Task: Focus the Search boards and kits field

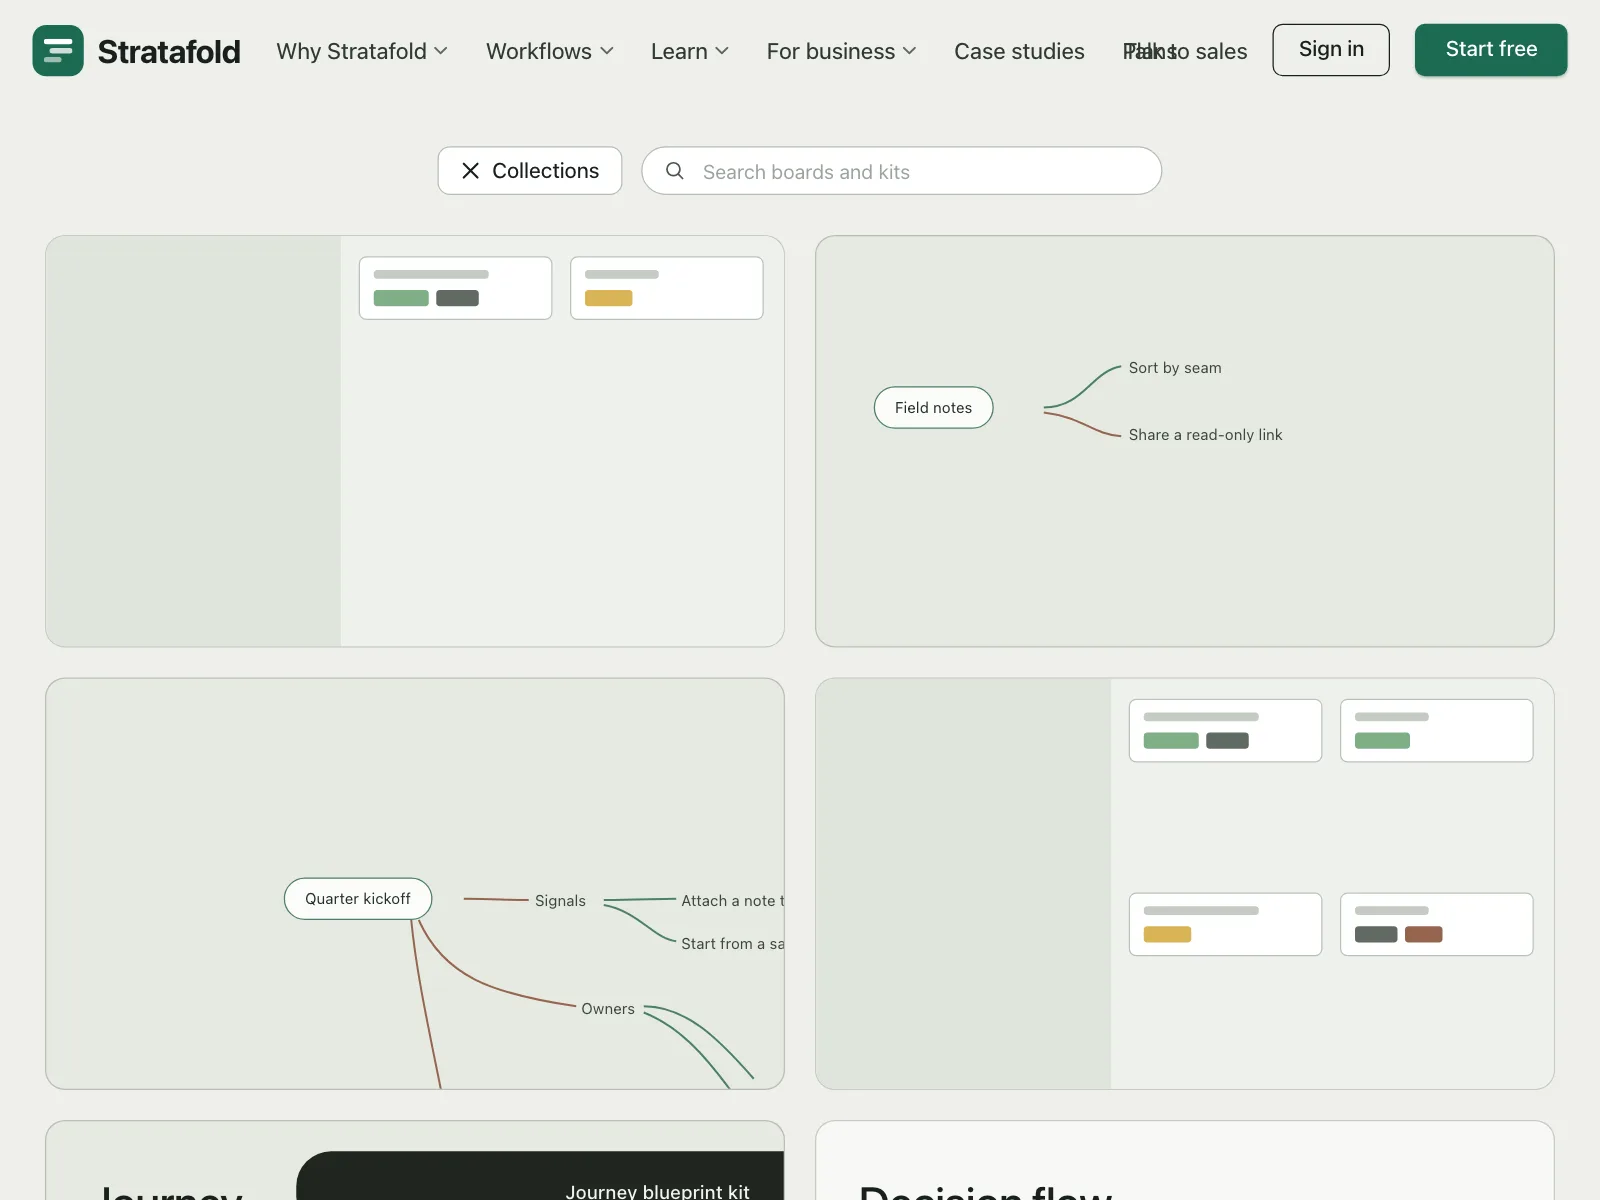Action: coord(901,171)
